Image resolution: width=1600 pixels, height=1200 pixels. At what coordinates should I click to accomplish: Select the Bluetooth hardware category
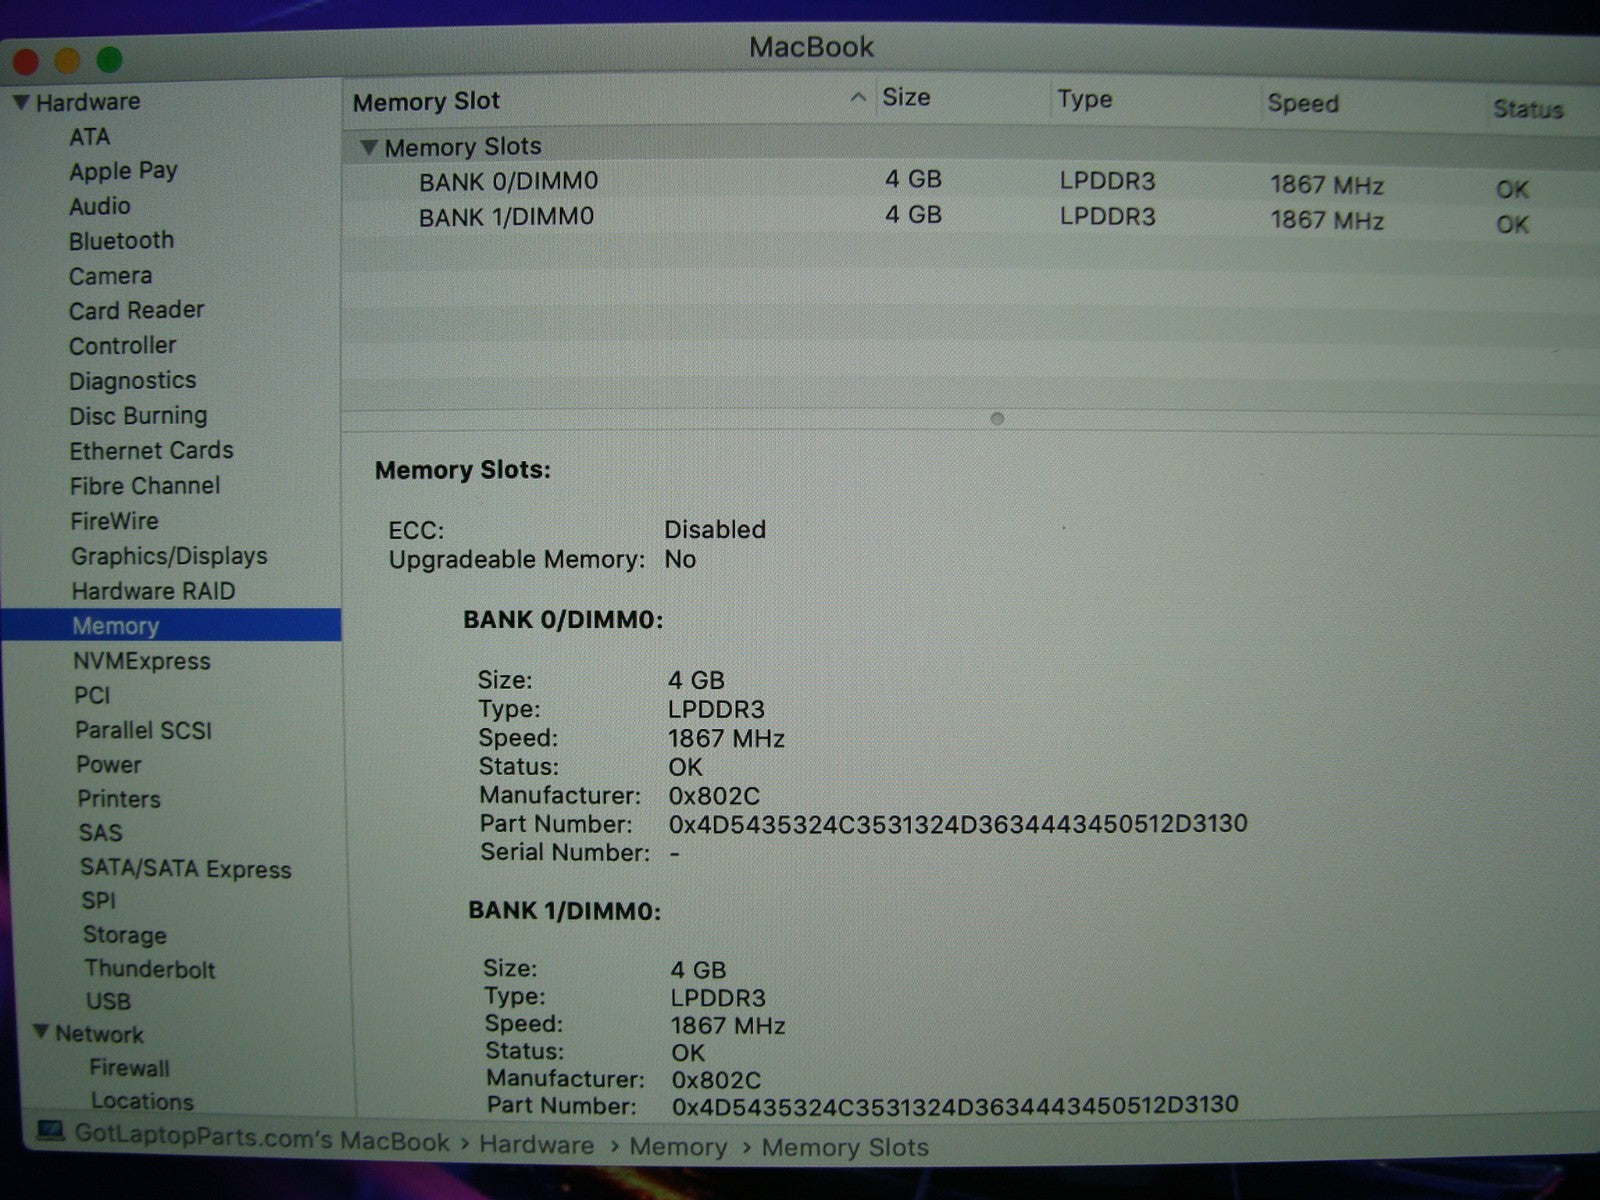121,241
